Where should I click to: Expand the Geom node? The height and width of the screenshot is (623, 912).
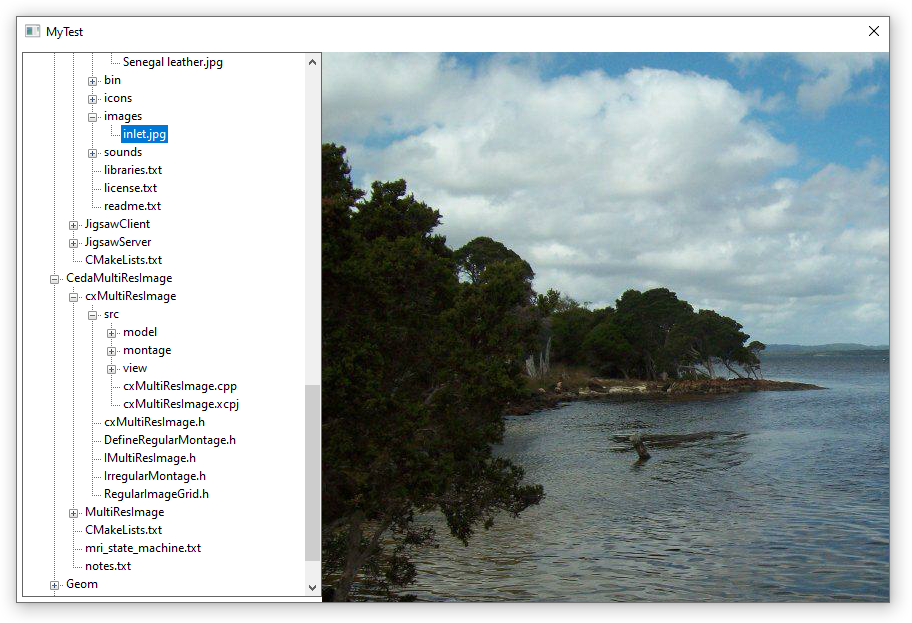point(55,585)
